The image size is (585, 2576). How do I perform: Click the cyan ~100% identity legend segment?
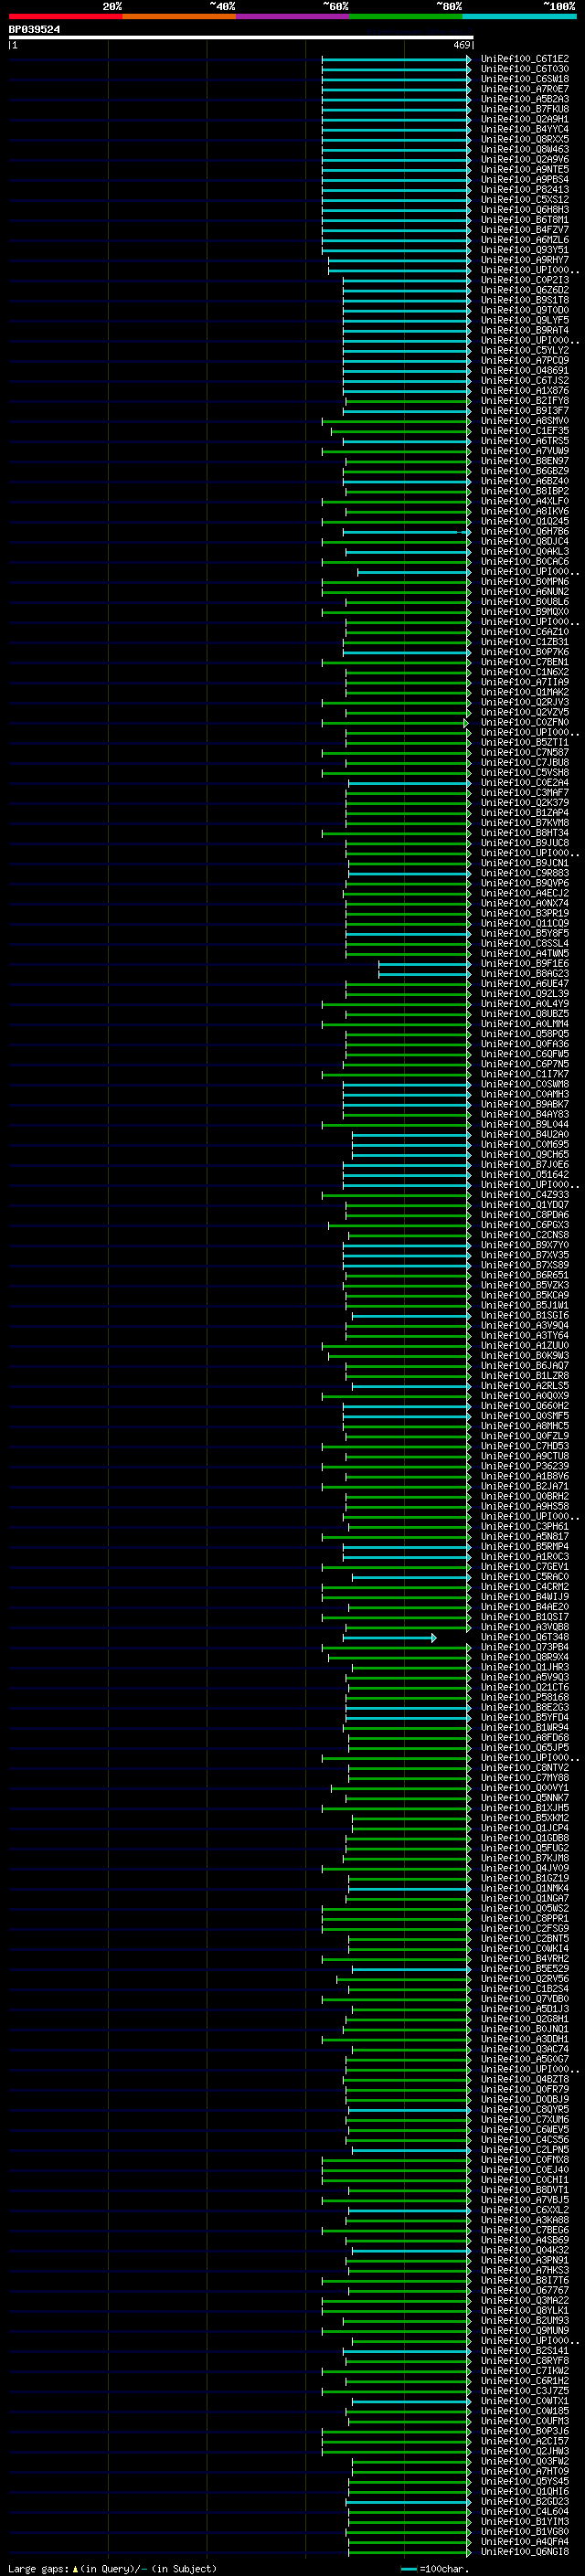[519, 16]
